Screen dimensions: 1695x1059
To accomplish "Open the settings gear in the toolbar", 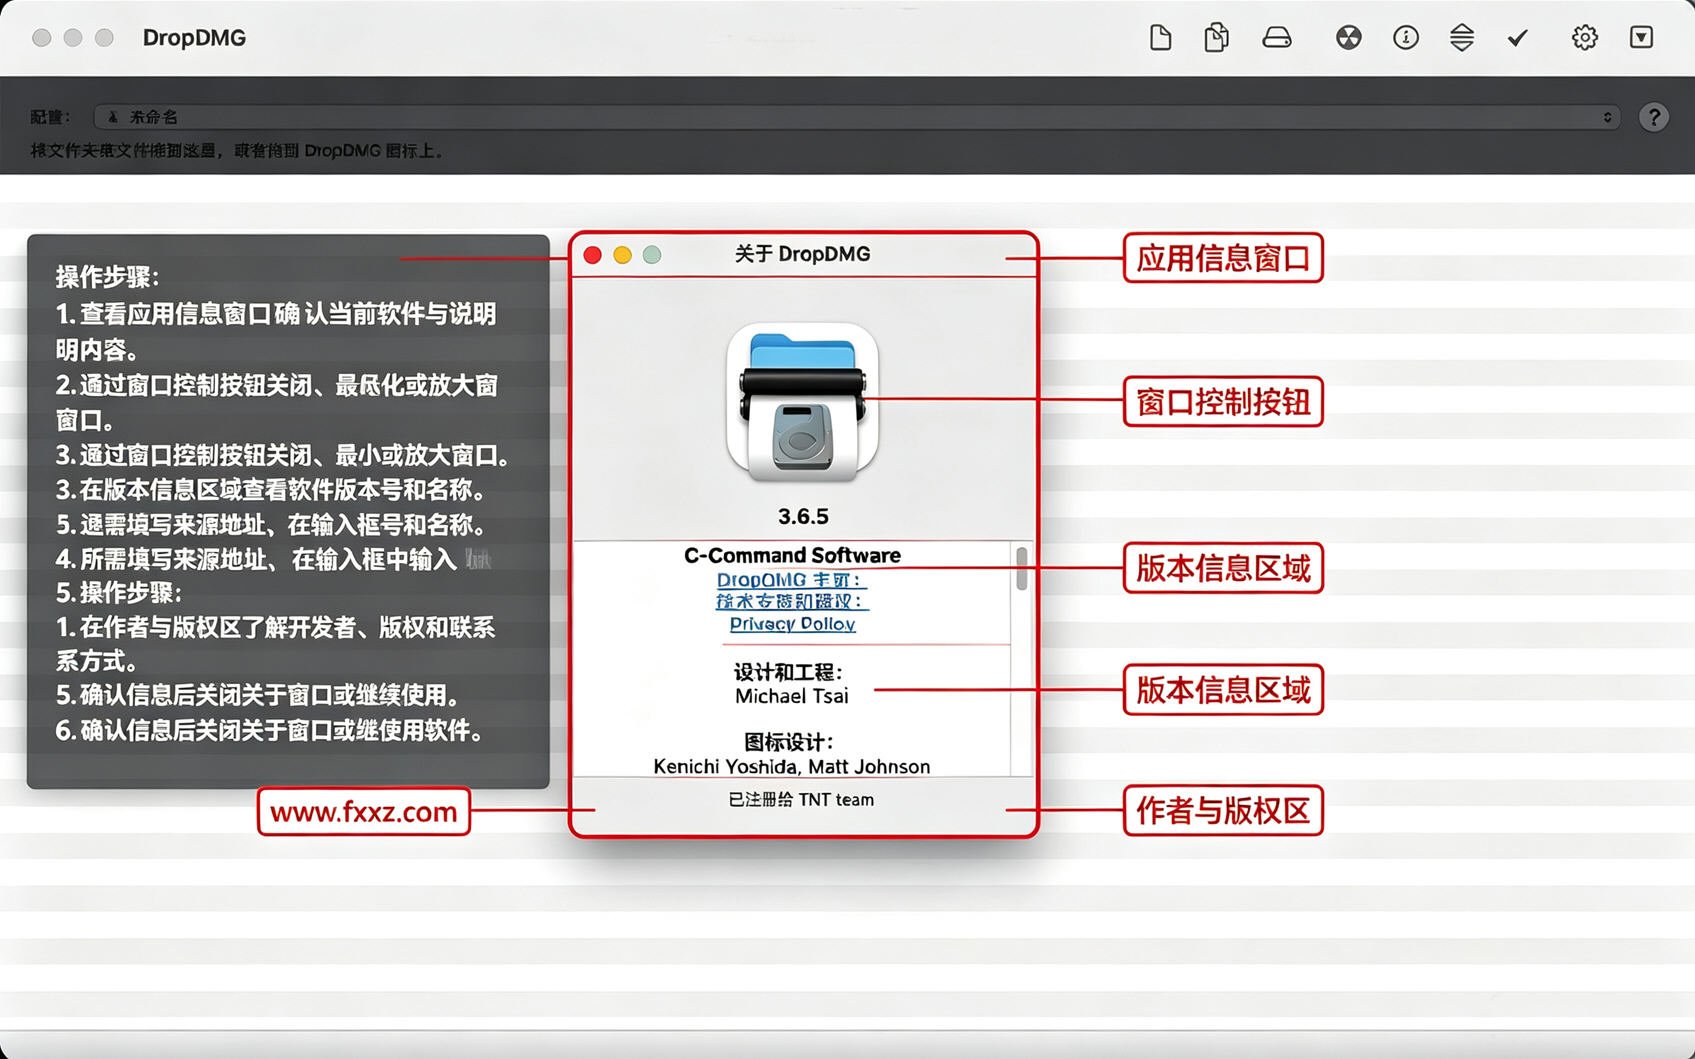I will coord(1585,38).
